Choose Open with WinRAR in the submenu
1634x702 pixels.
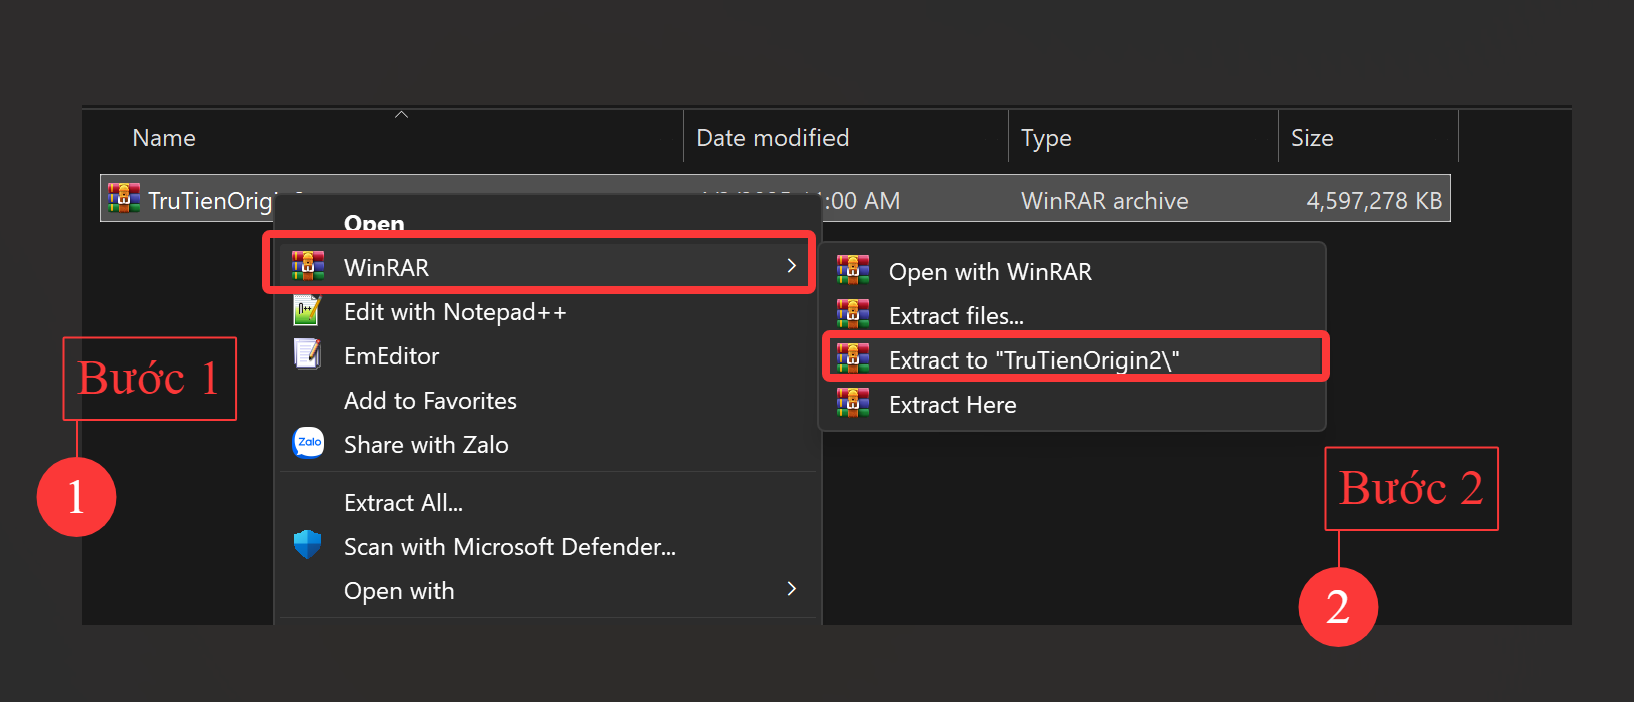(x=990, y=272)
